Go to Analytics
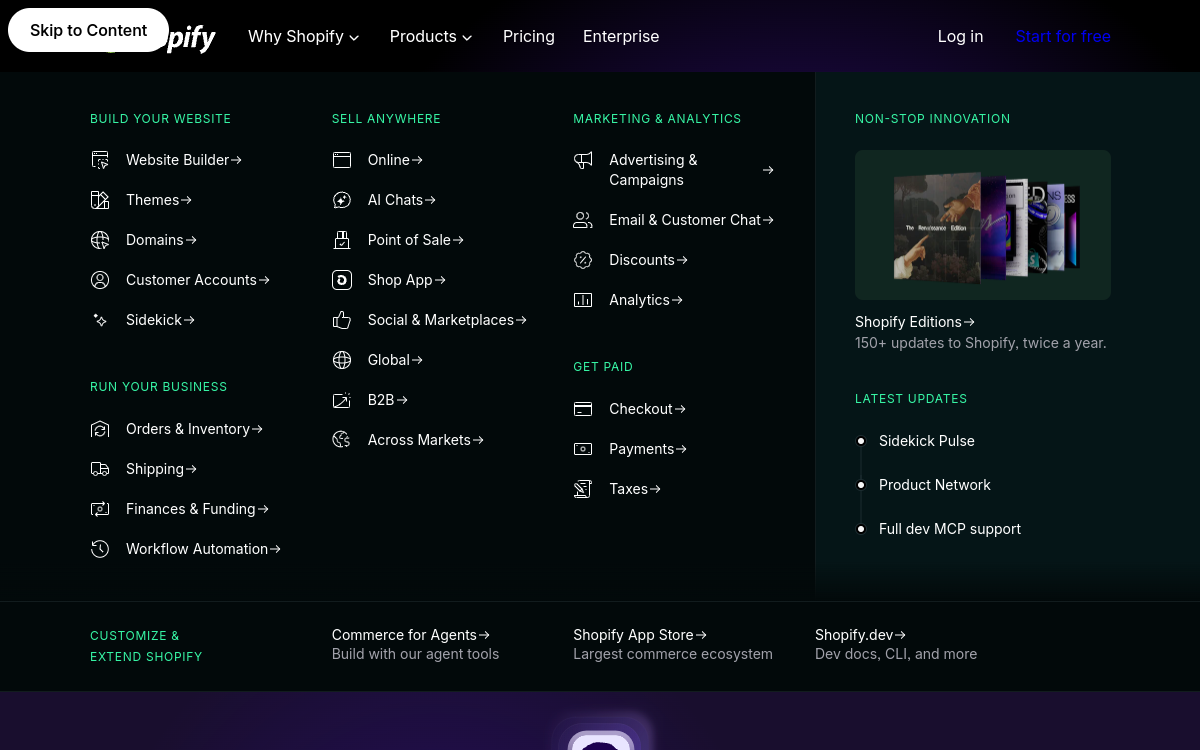 (646, 300)
